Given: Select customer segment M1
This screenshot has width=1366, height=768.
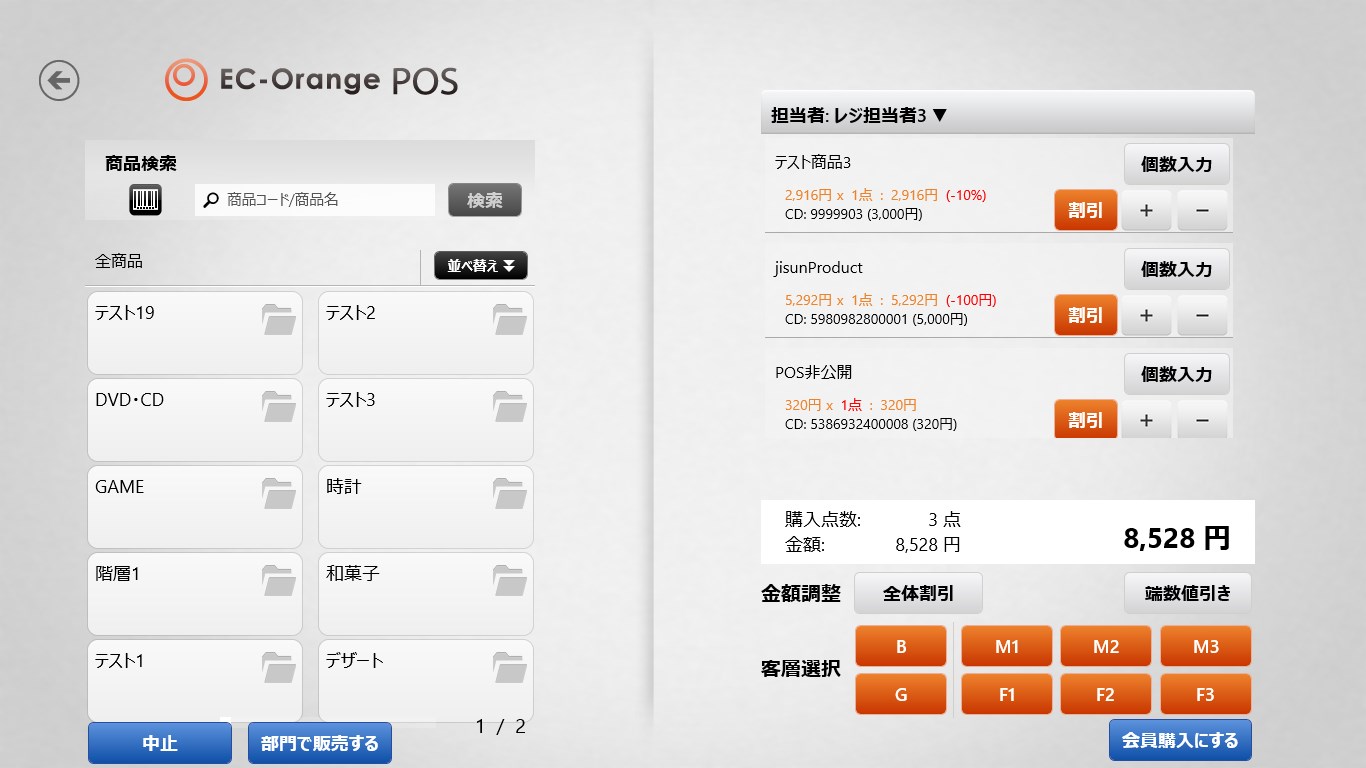Looking at the screenshot, I should pyautogui.click(x=1006, y=645).
